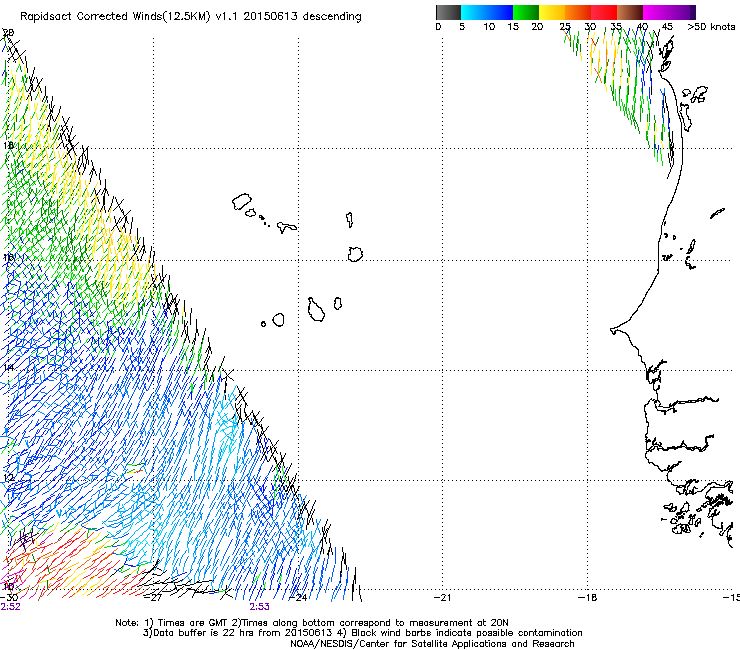This screenshot has width=740, height=650.
Task: Click the NOAA/NESDIS Center for Satellite Applications credit
Action: pyautogui.click(x=432, y=644)
